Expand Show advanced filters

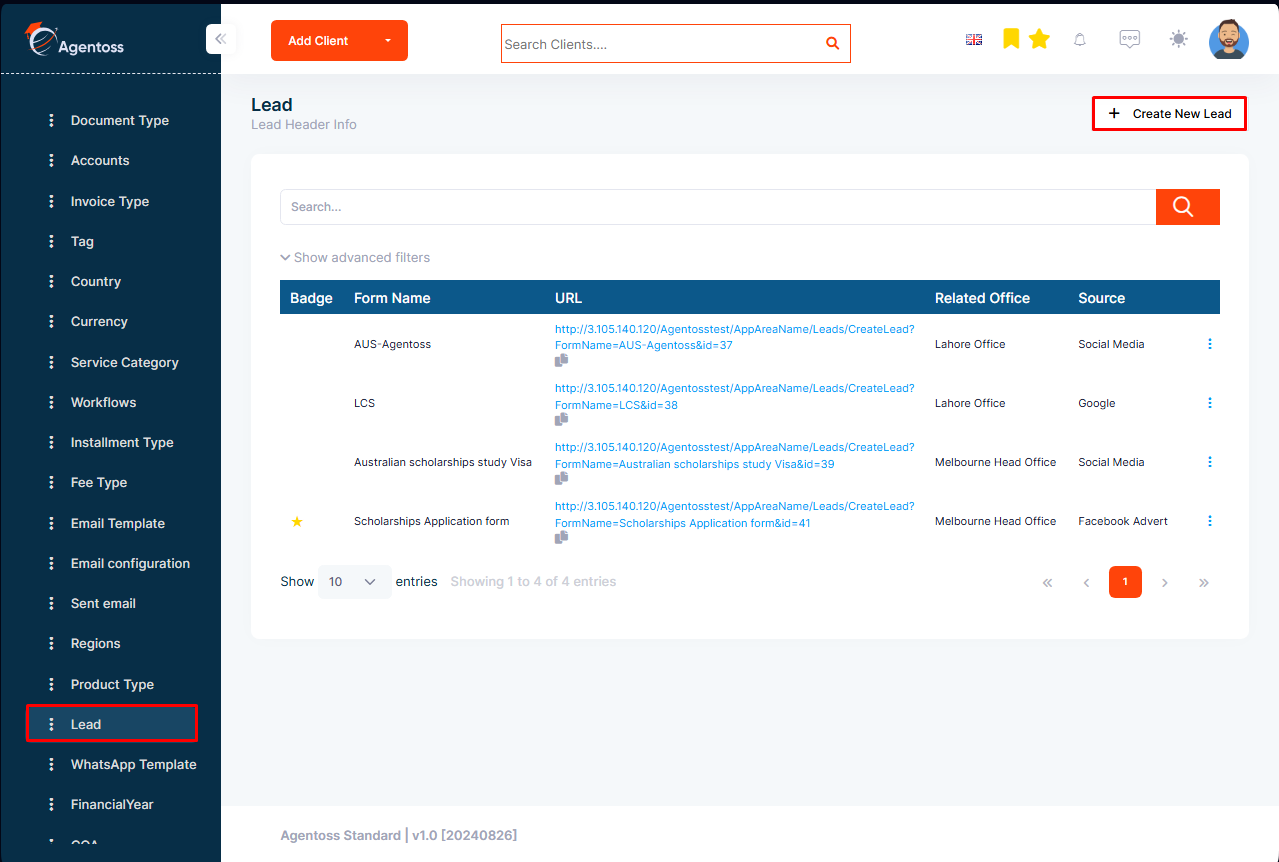[x=355, y=257]
